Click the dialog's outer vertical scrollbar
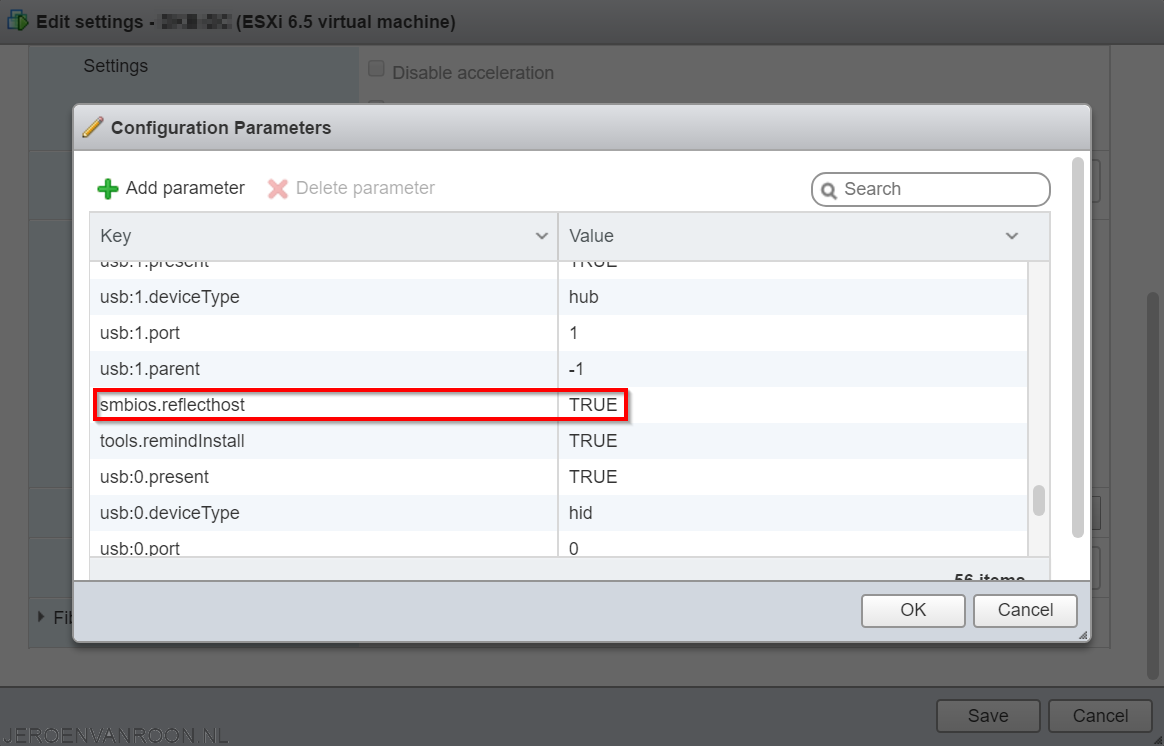 [1078, 347]
